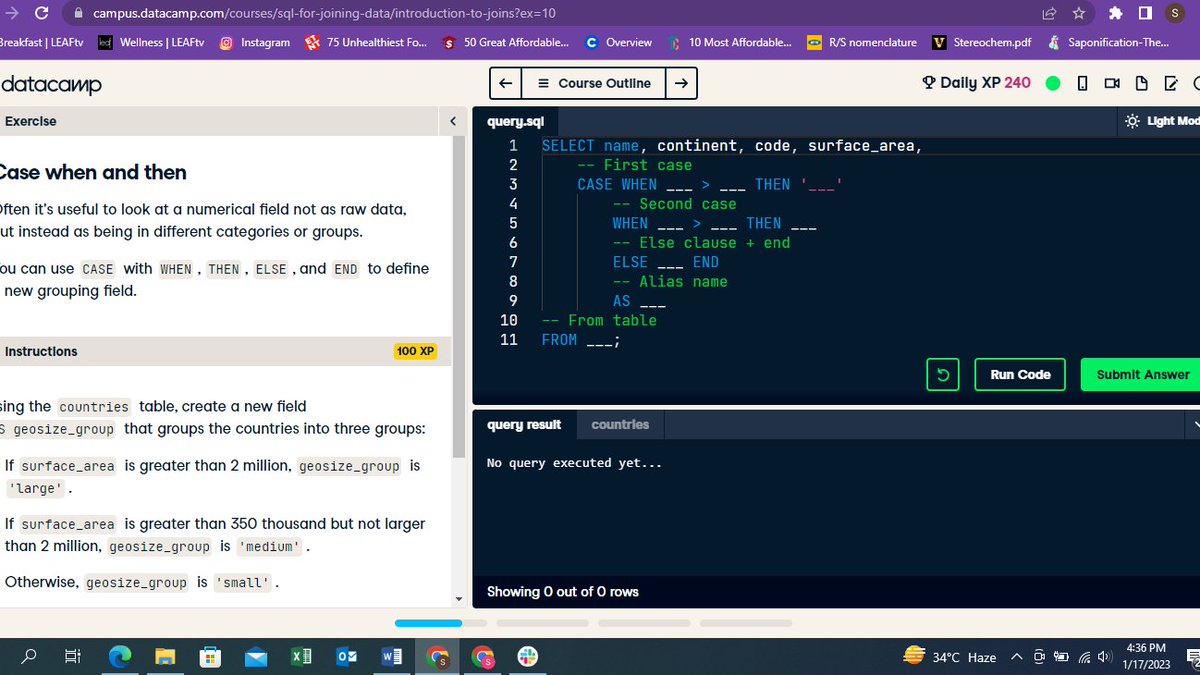Switch to the countries table tab
Image resolution: width=1200 pixels, height=675 pixels.
[620, 425]
